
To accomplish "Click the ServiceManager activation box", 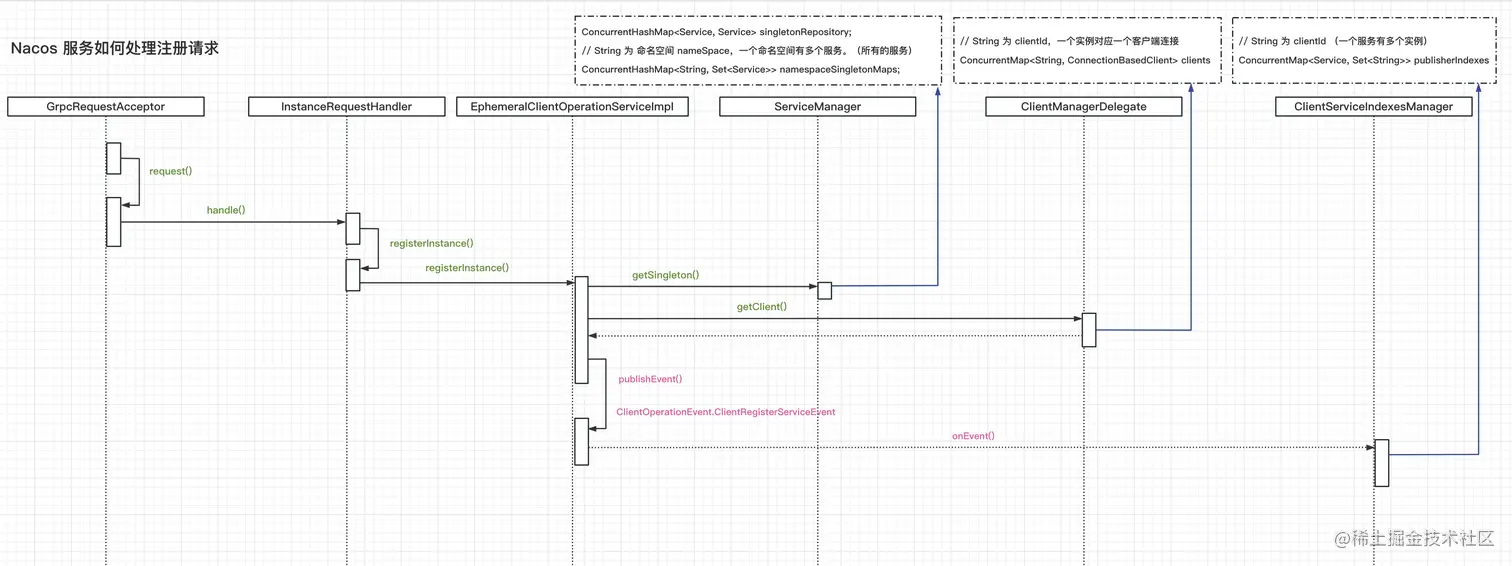I will click(x=824, y=290).
